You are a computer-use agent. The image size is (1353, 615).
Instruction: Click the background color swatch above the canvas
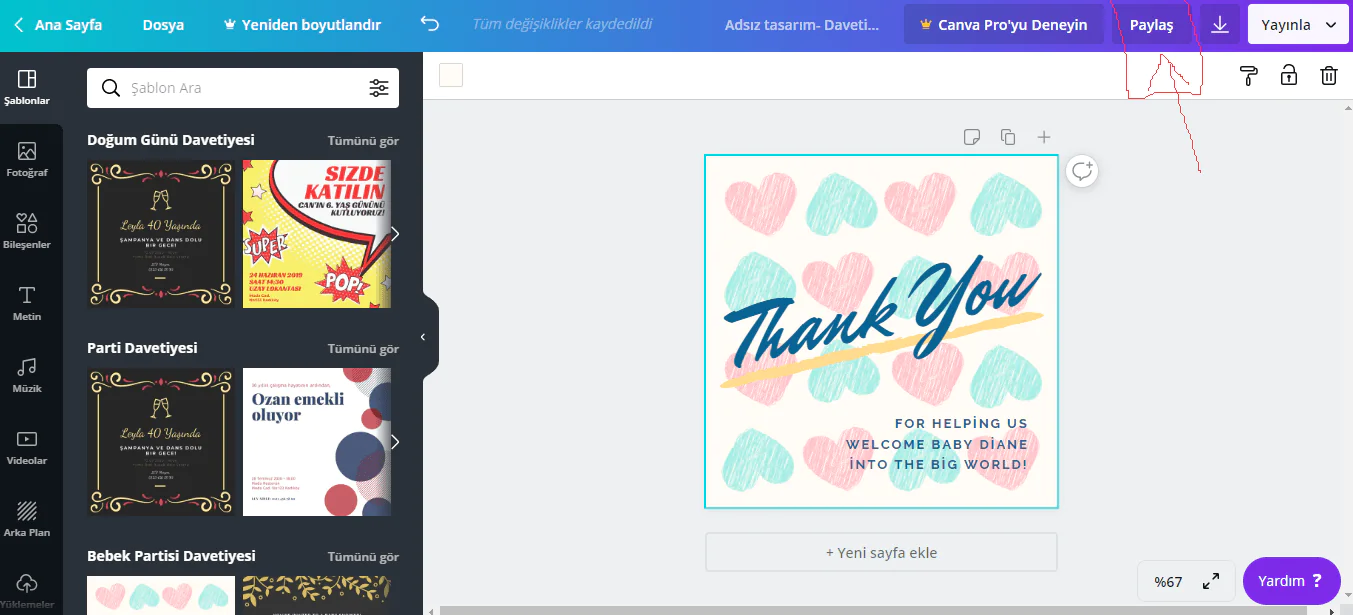(x=450, y=75)
